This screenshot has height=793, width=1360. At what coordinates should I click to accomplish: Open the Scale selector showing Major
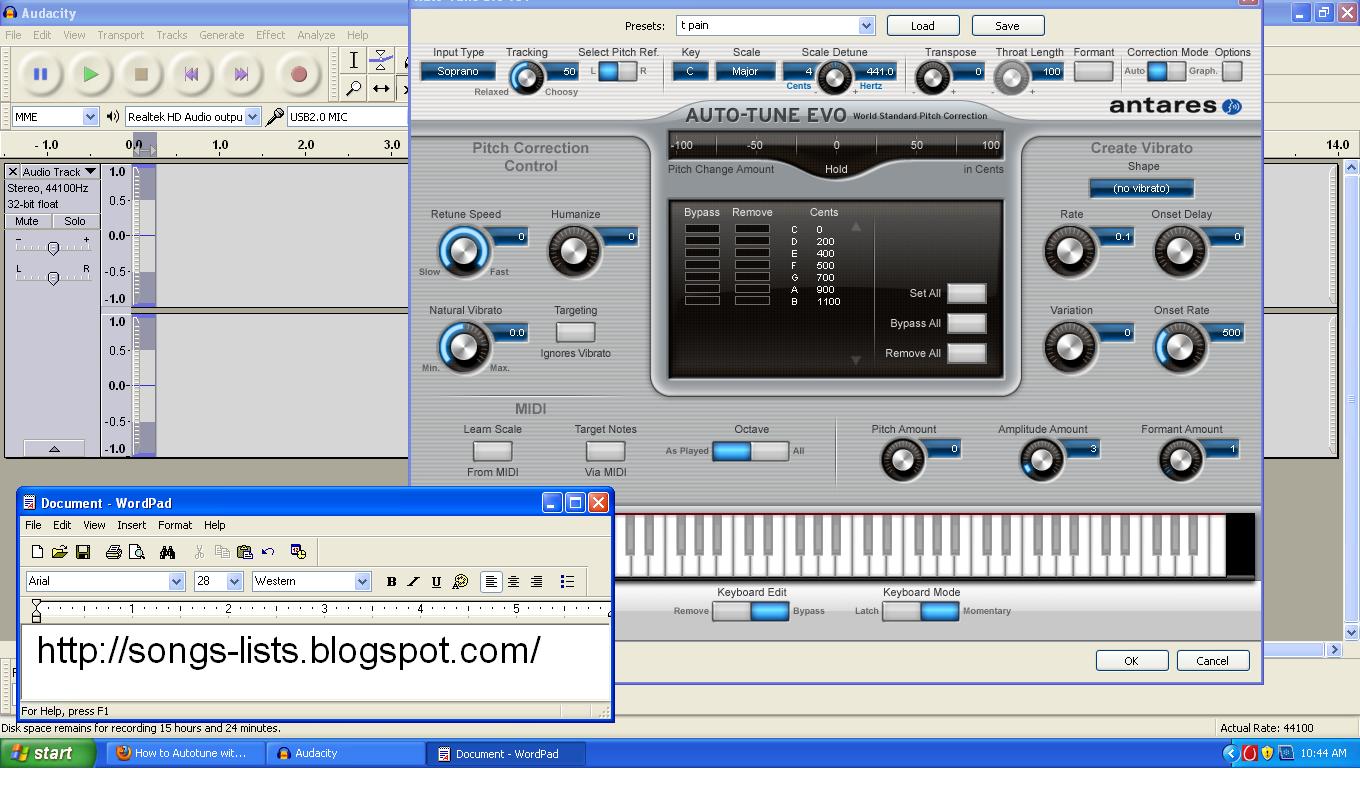745,71
